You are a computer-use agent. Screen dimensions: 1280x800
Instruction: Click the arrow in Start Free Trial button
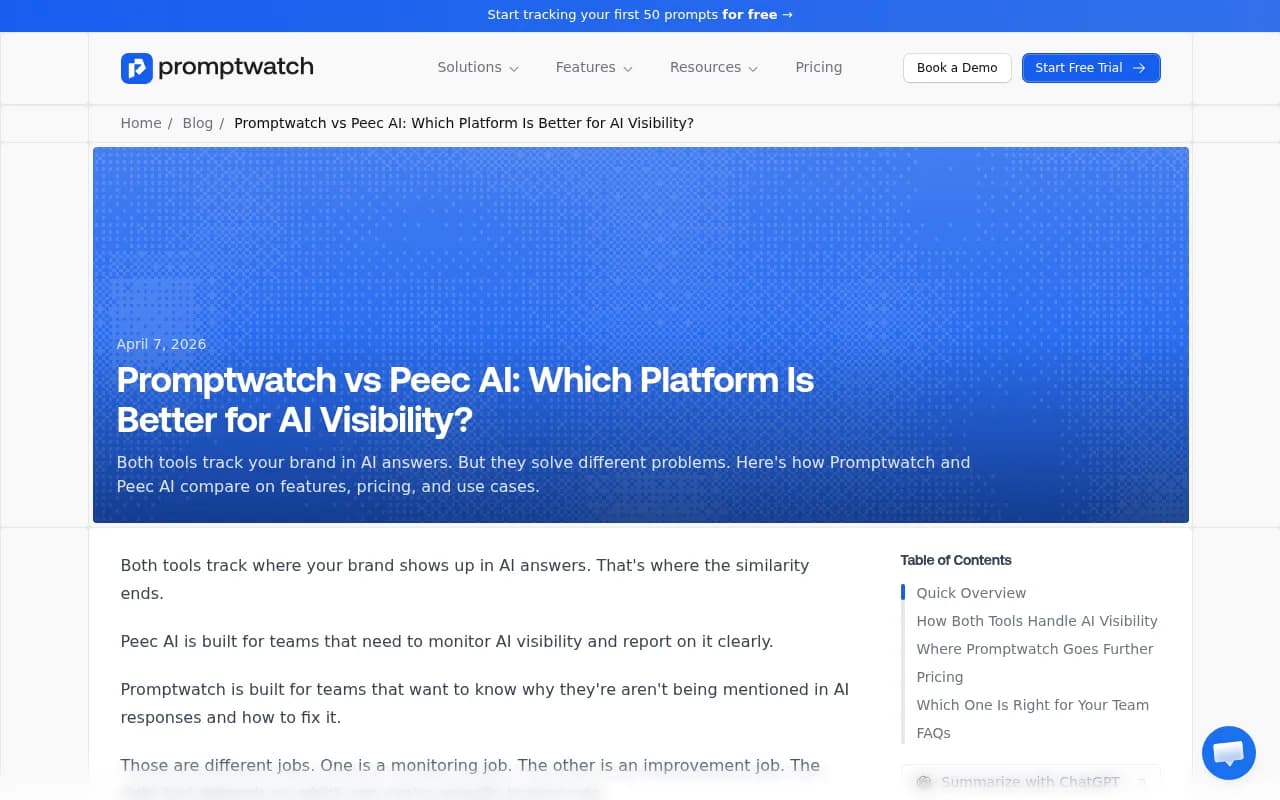[1139, 68]
